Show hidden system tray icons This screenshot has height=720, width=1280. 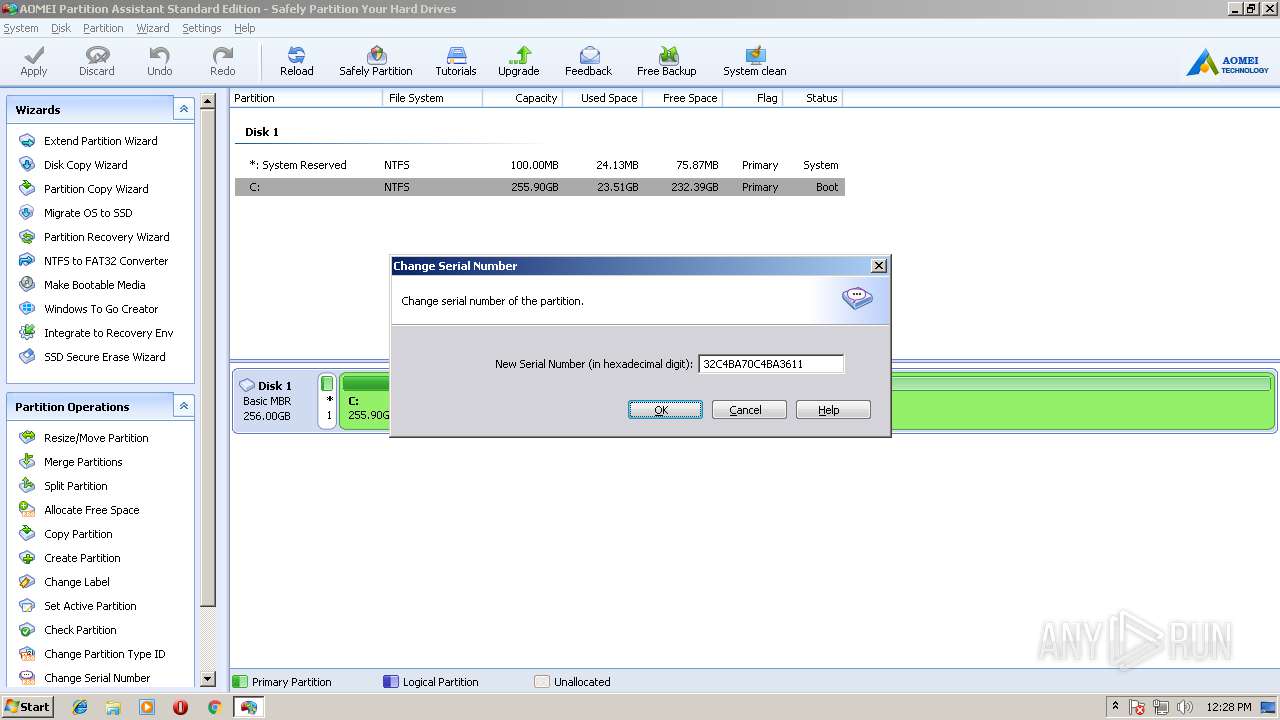coord(1115,707)
